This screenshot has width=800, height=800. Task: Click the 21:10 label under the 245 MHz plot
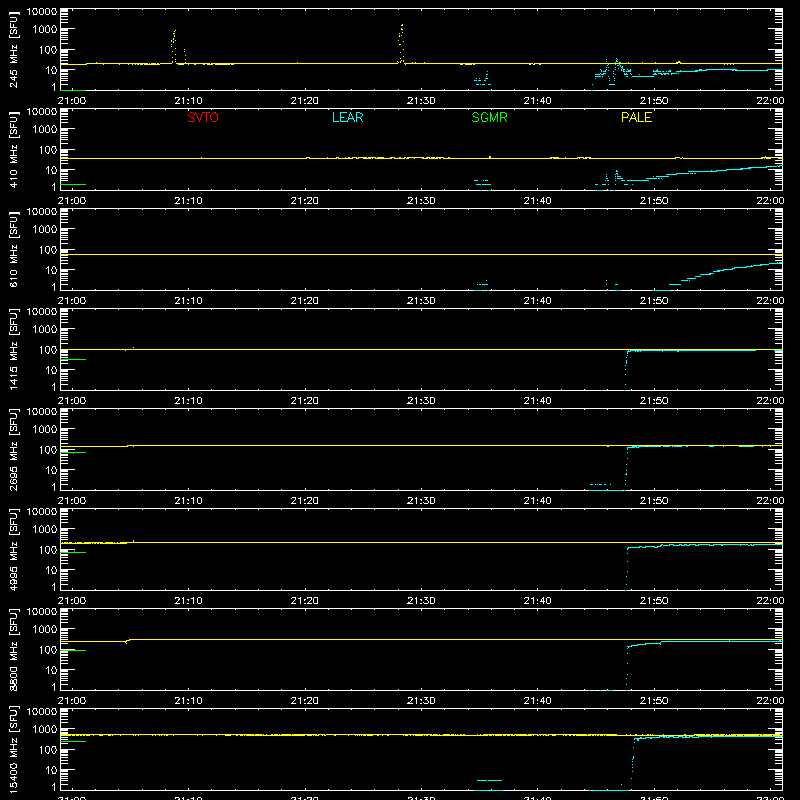tap(188, 101)
